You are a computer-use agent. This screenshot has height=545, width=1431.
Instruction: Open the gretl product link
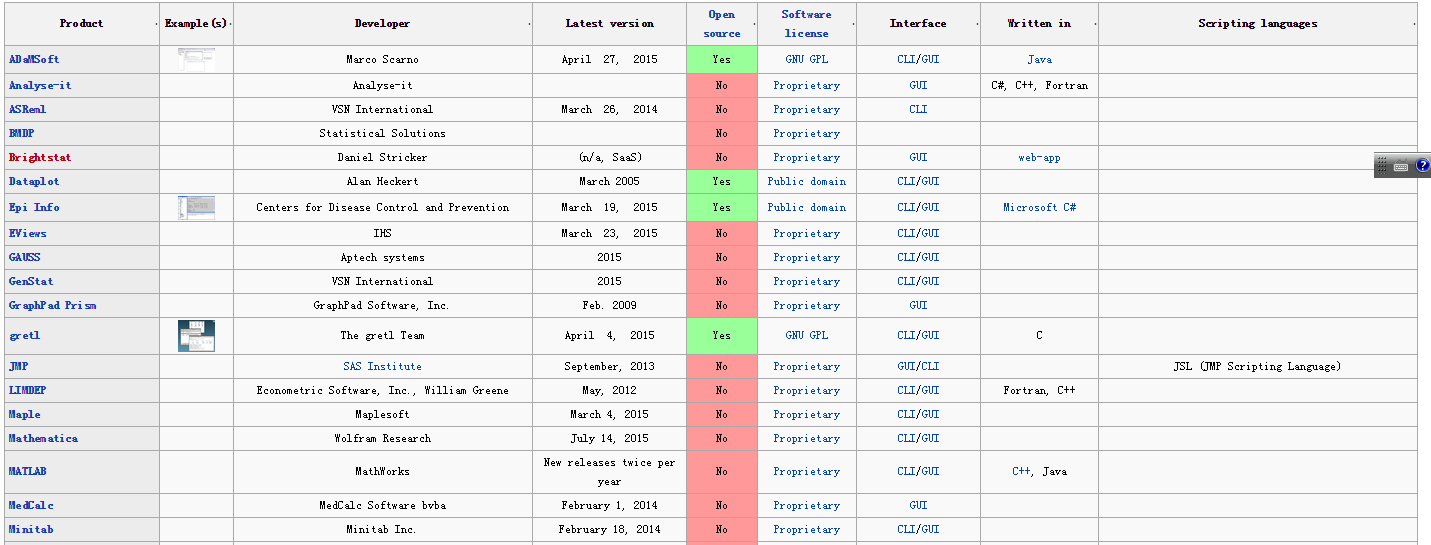click(x=24, y=335)
